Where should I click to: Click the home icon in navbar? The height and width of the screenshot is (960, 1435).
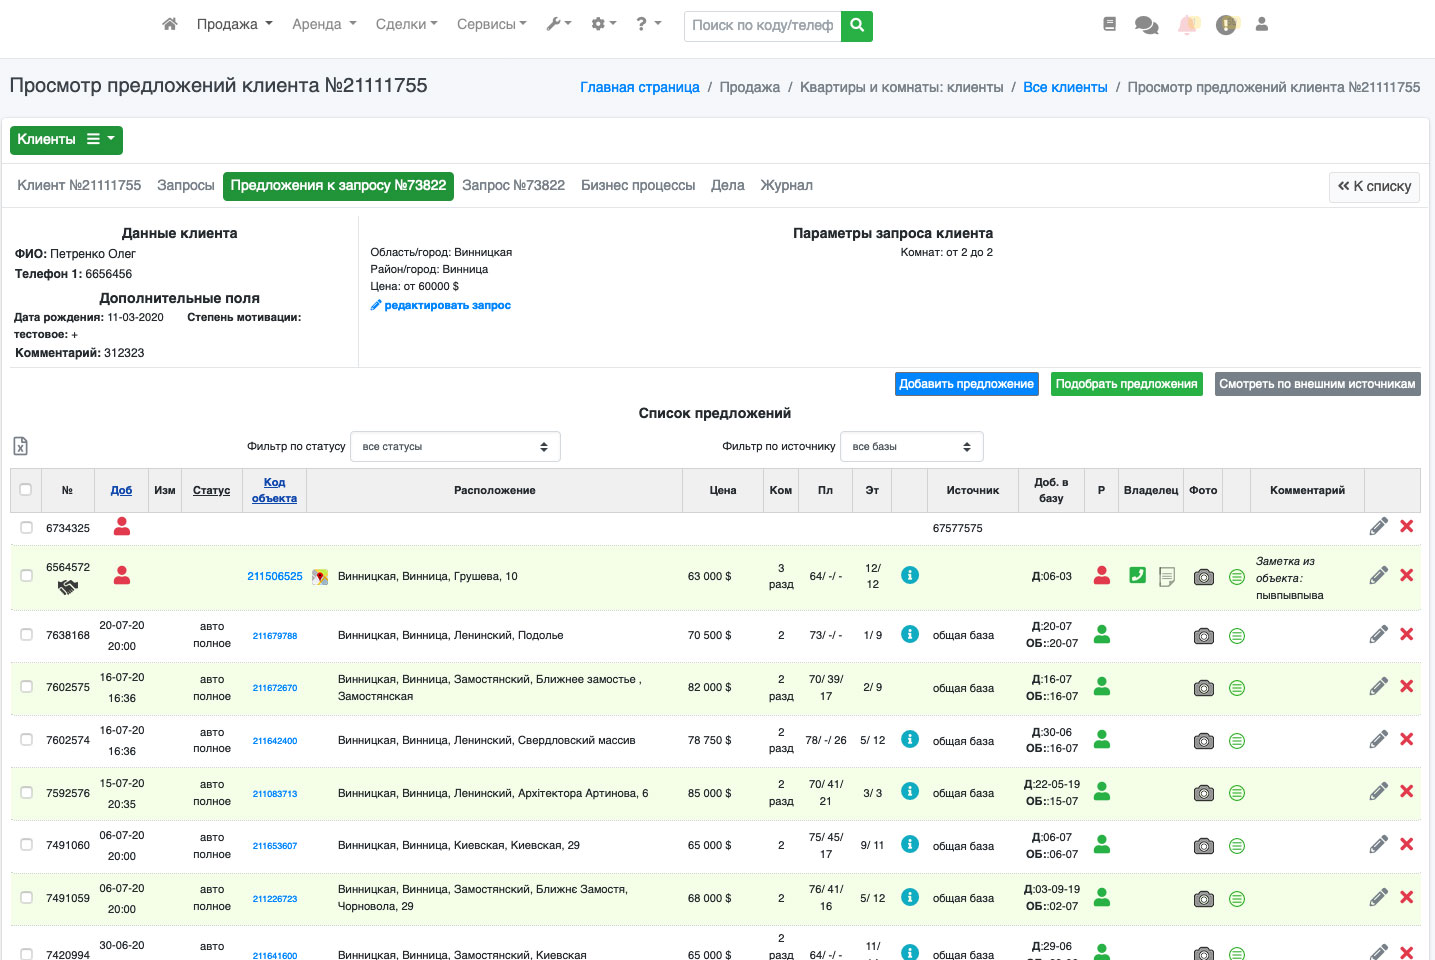(170, 24)
